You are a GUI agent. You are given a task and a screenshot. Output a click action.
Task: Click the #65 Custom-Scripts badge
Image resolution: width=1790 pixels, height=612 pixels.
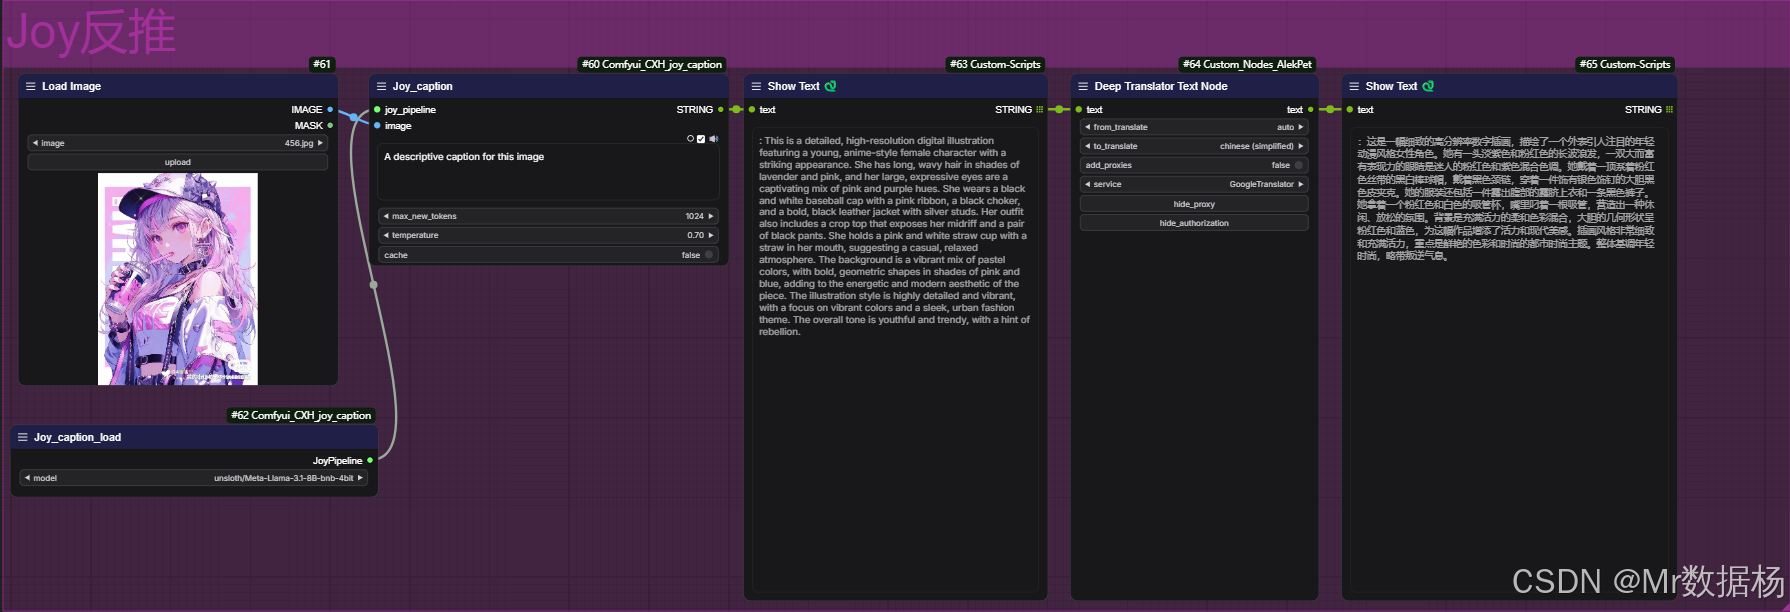coord(1625,64)
